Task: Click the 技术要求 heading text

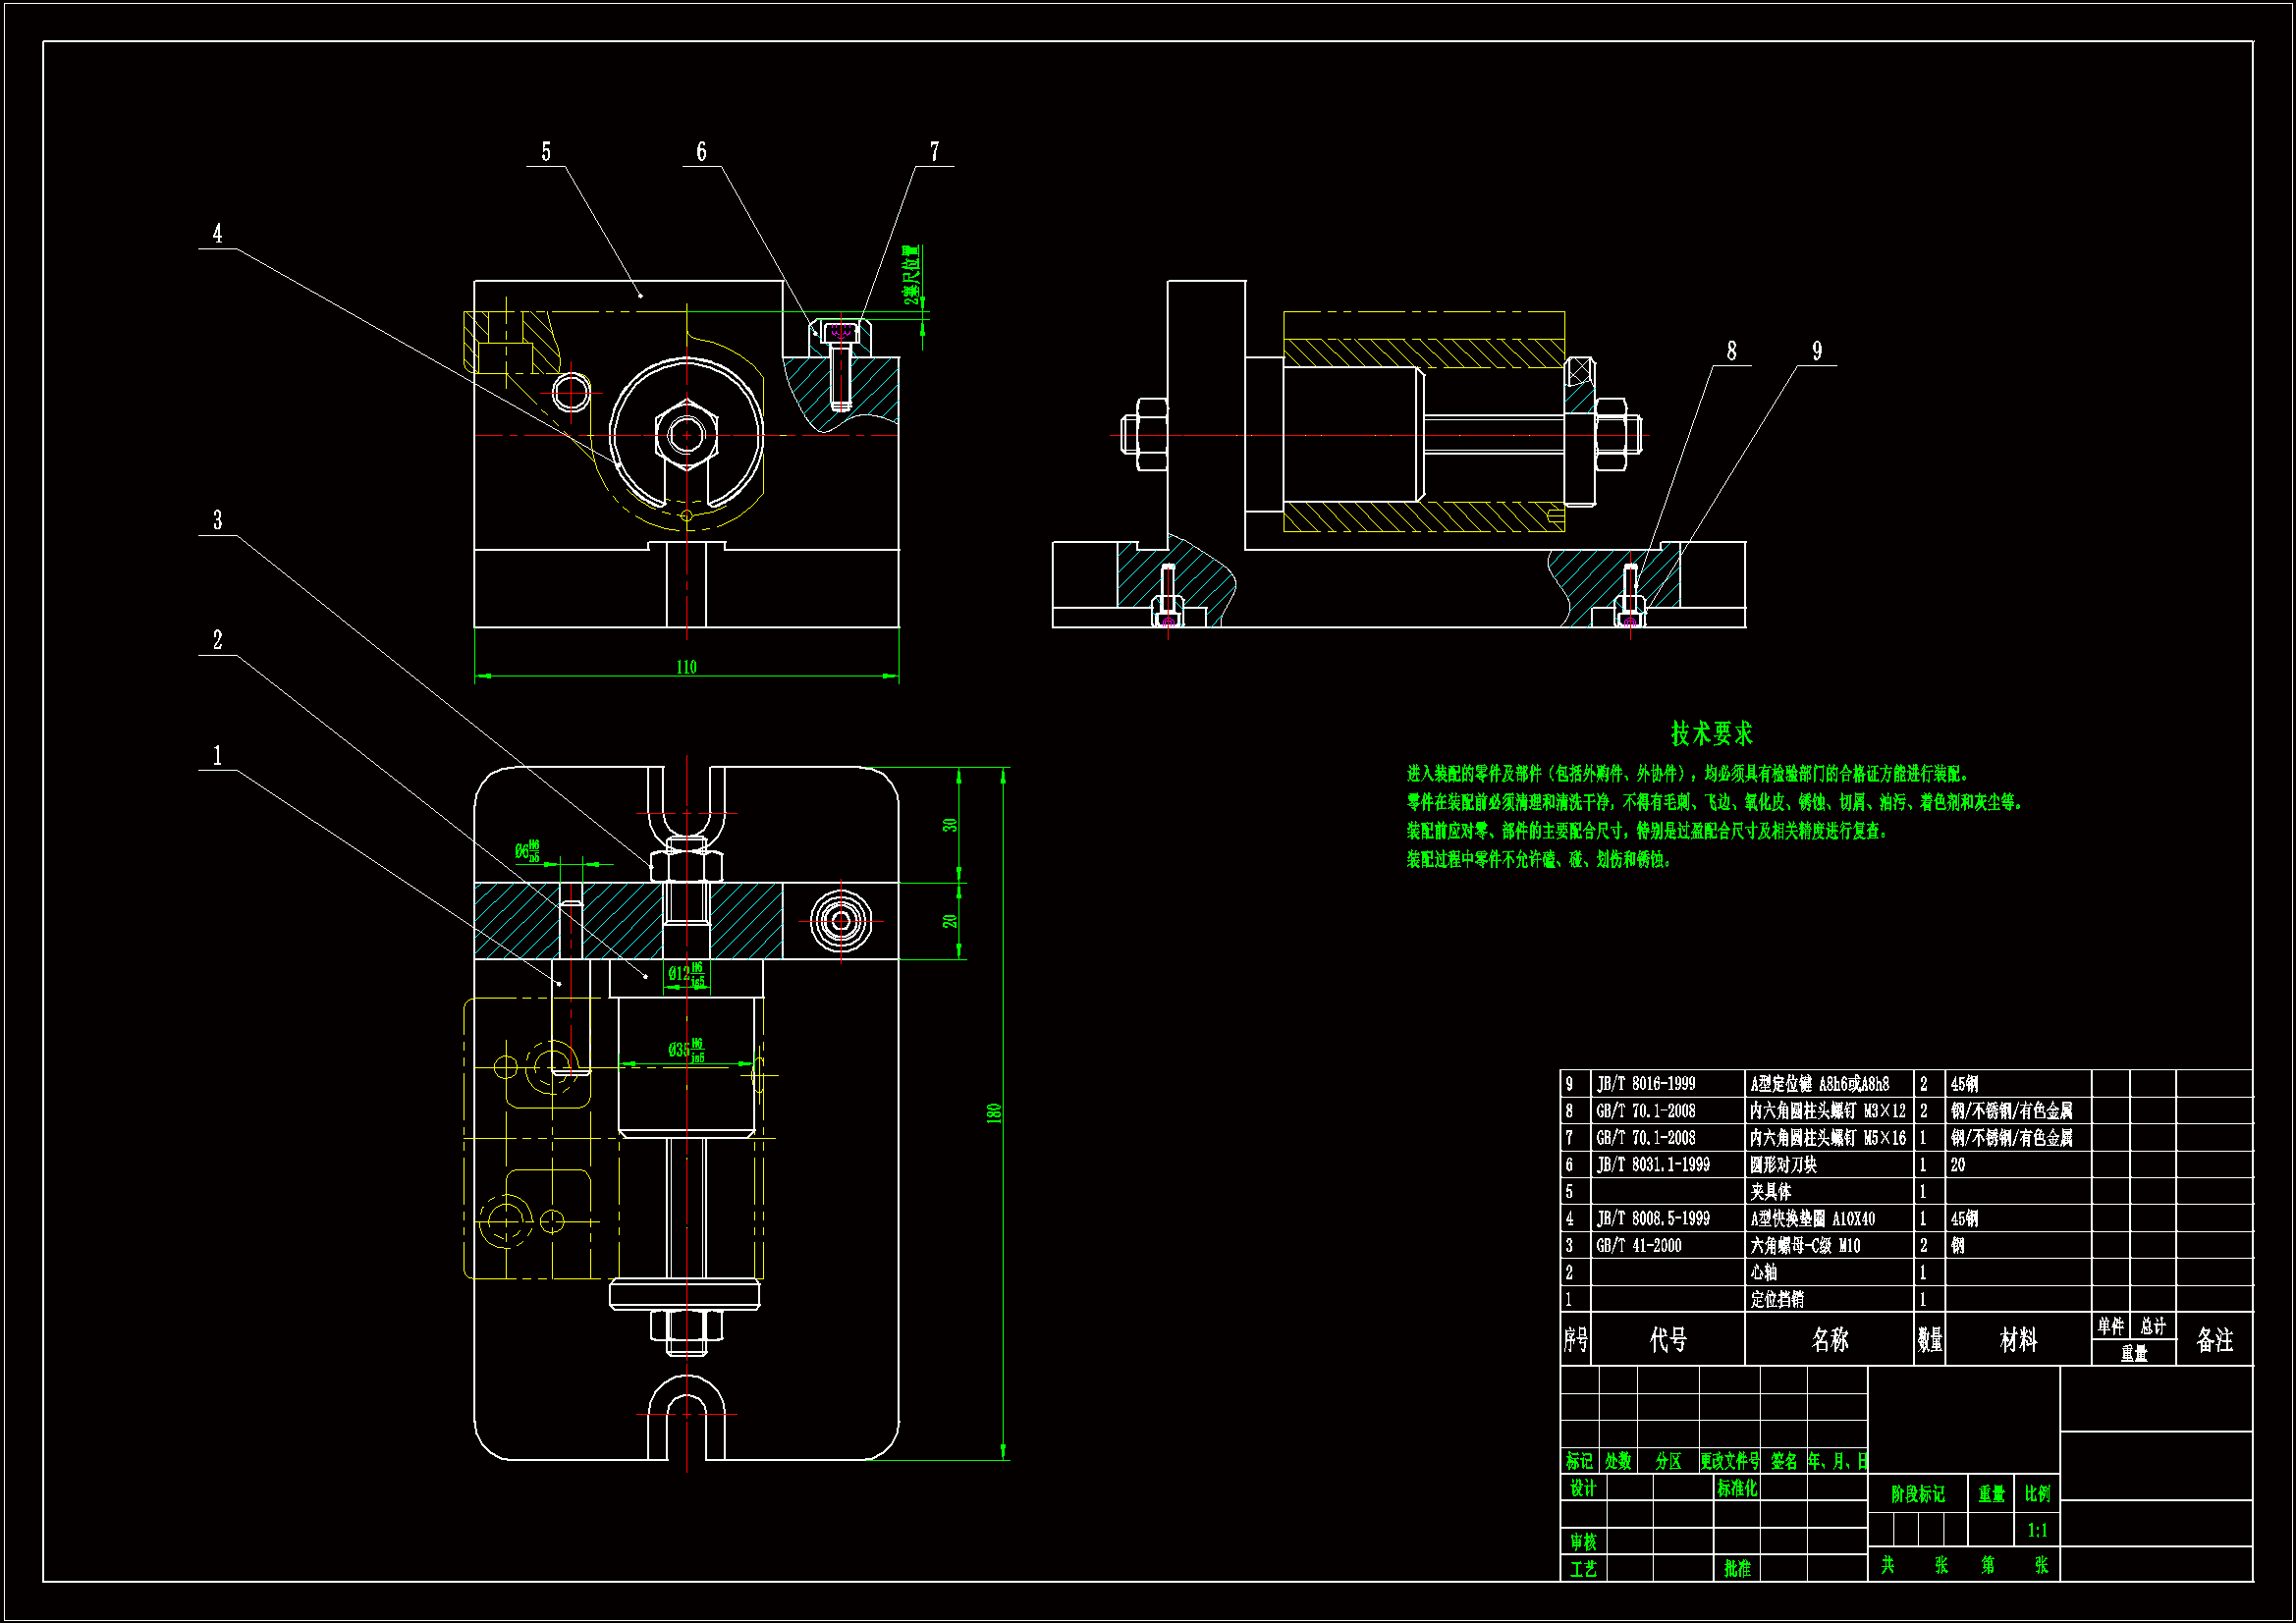Action: pos(1711,734)
